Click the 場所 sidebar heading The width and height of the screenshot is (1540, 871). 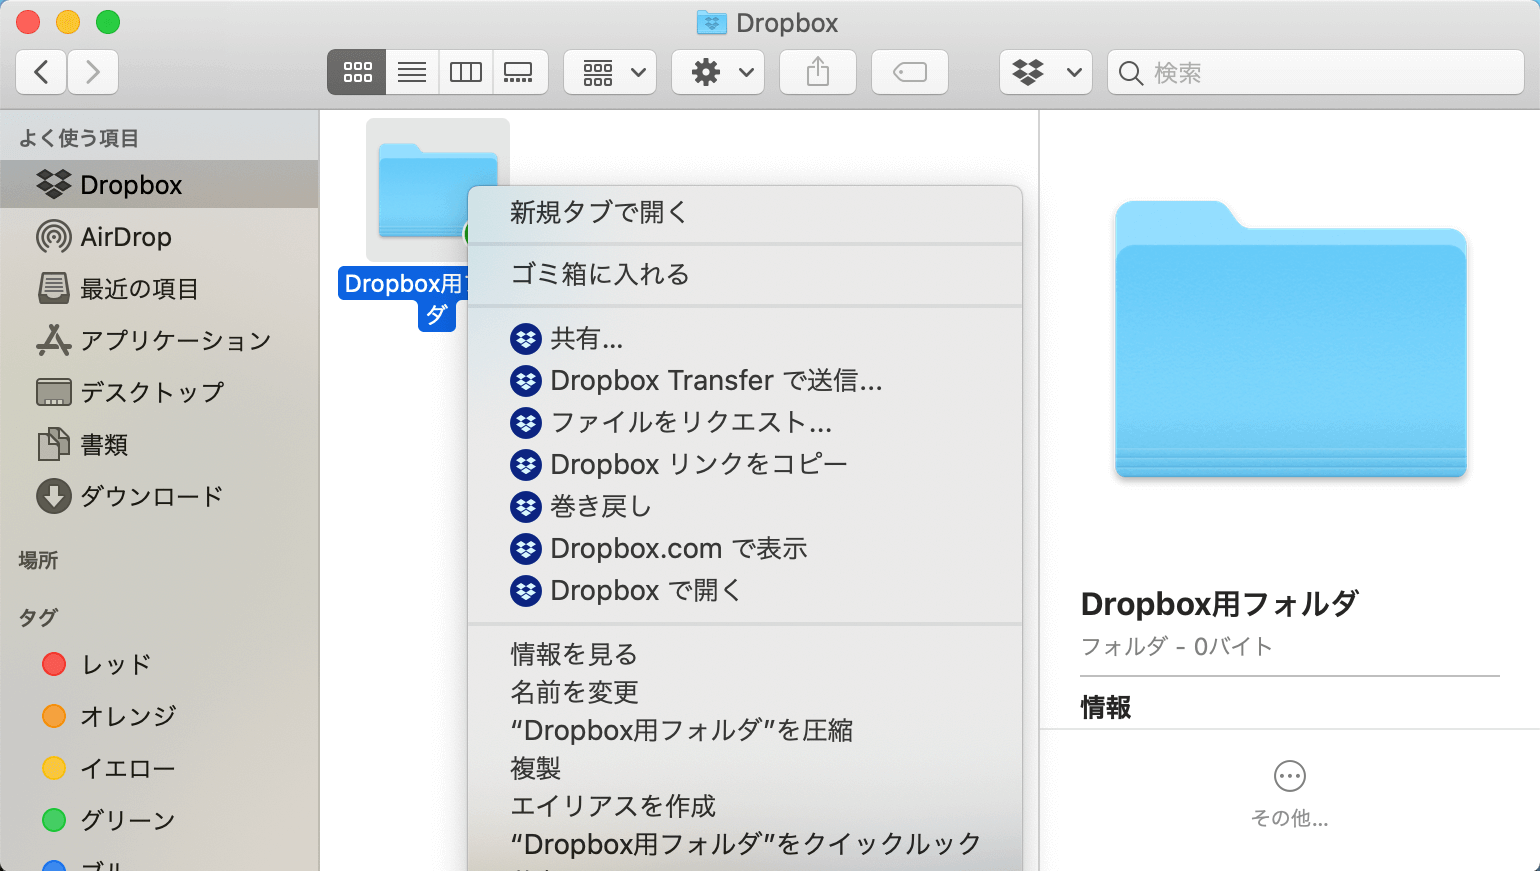pyautogui.click(x=38, y=560)
